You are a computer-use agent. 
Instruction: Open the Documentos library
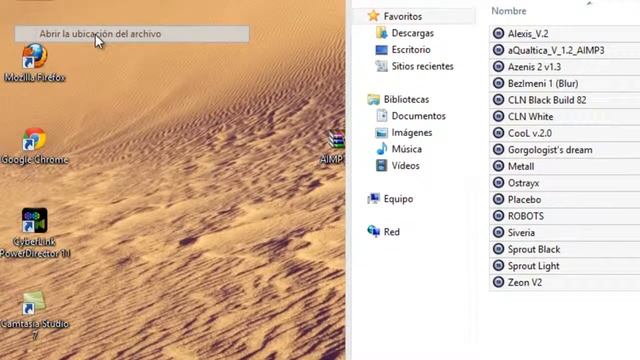pos(418,116)
